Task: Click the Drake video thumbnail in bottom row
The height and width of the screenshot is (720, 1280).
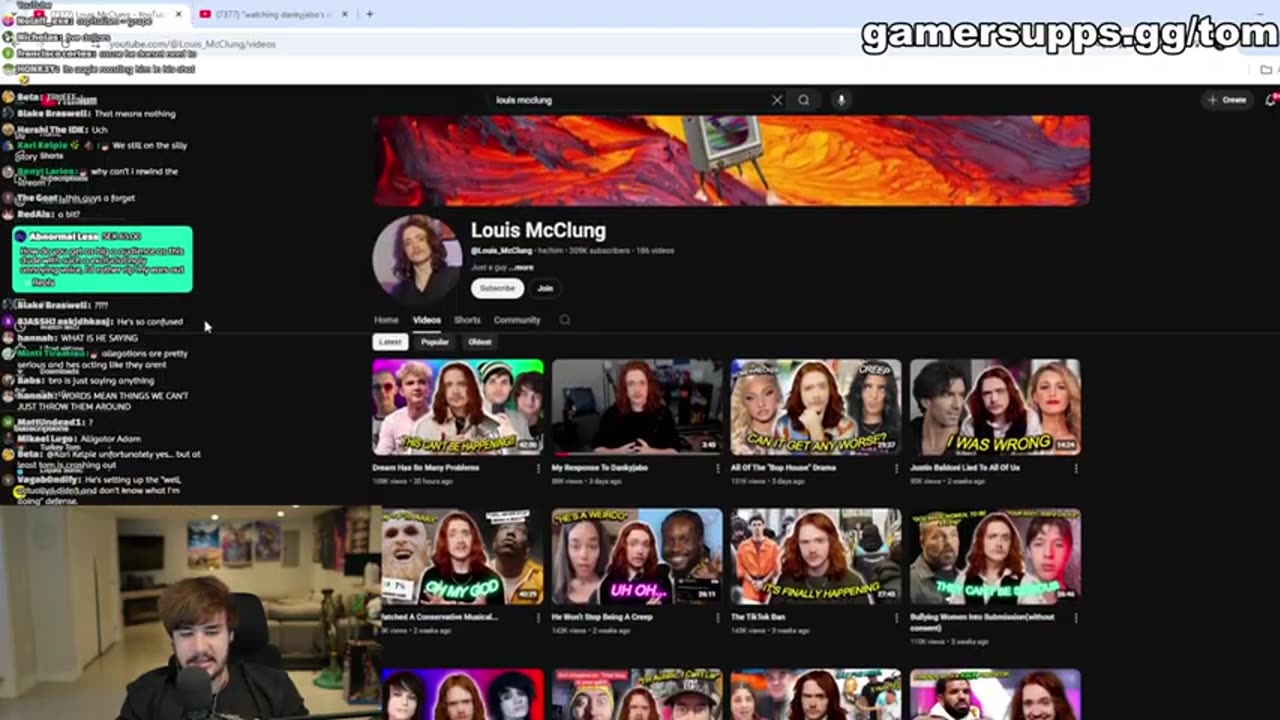Action: point(996,694)
